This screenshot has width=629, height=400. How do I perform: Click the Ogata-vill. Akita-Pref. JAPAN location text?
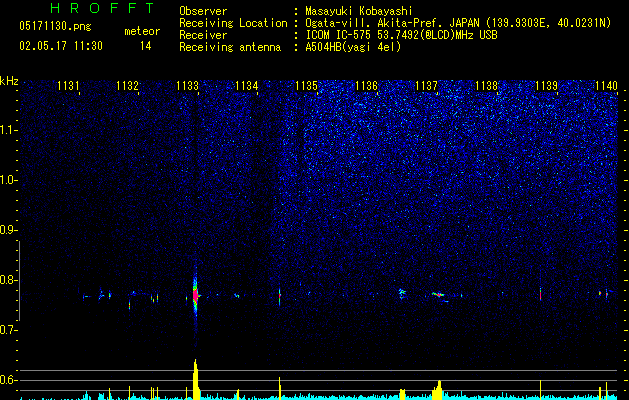coord(458,23)
